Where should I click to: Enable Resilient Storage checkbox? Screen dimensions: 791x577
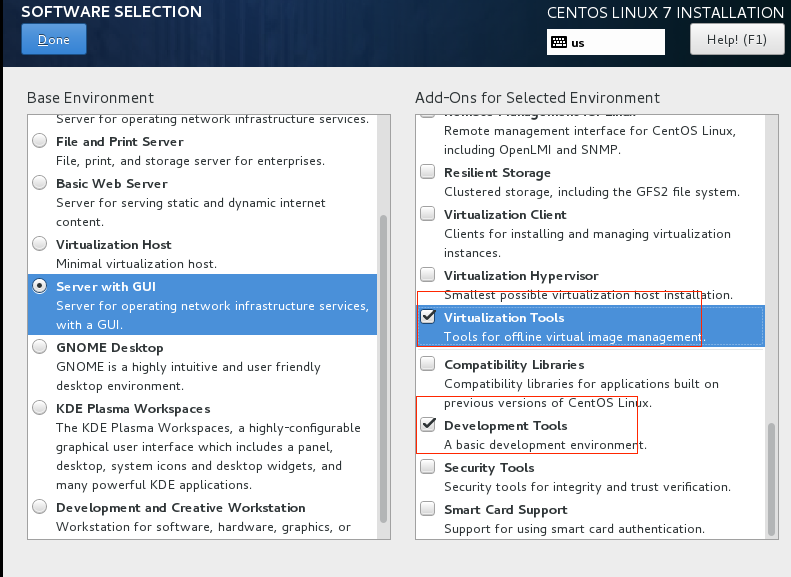tap(428, 171)
